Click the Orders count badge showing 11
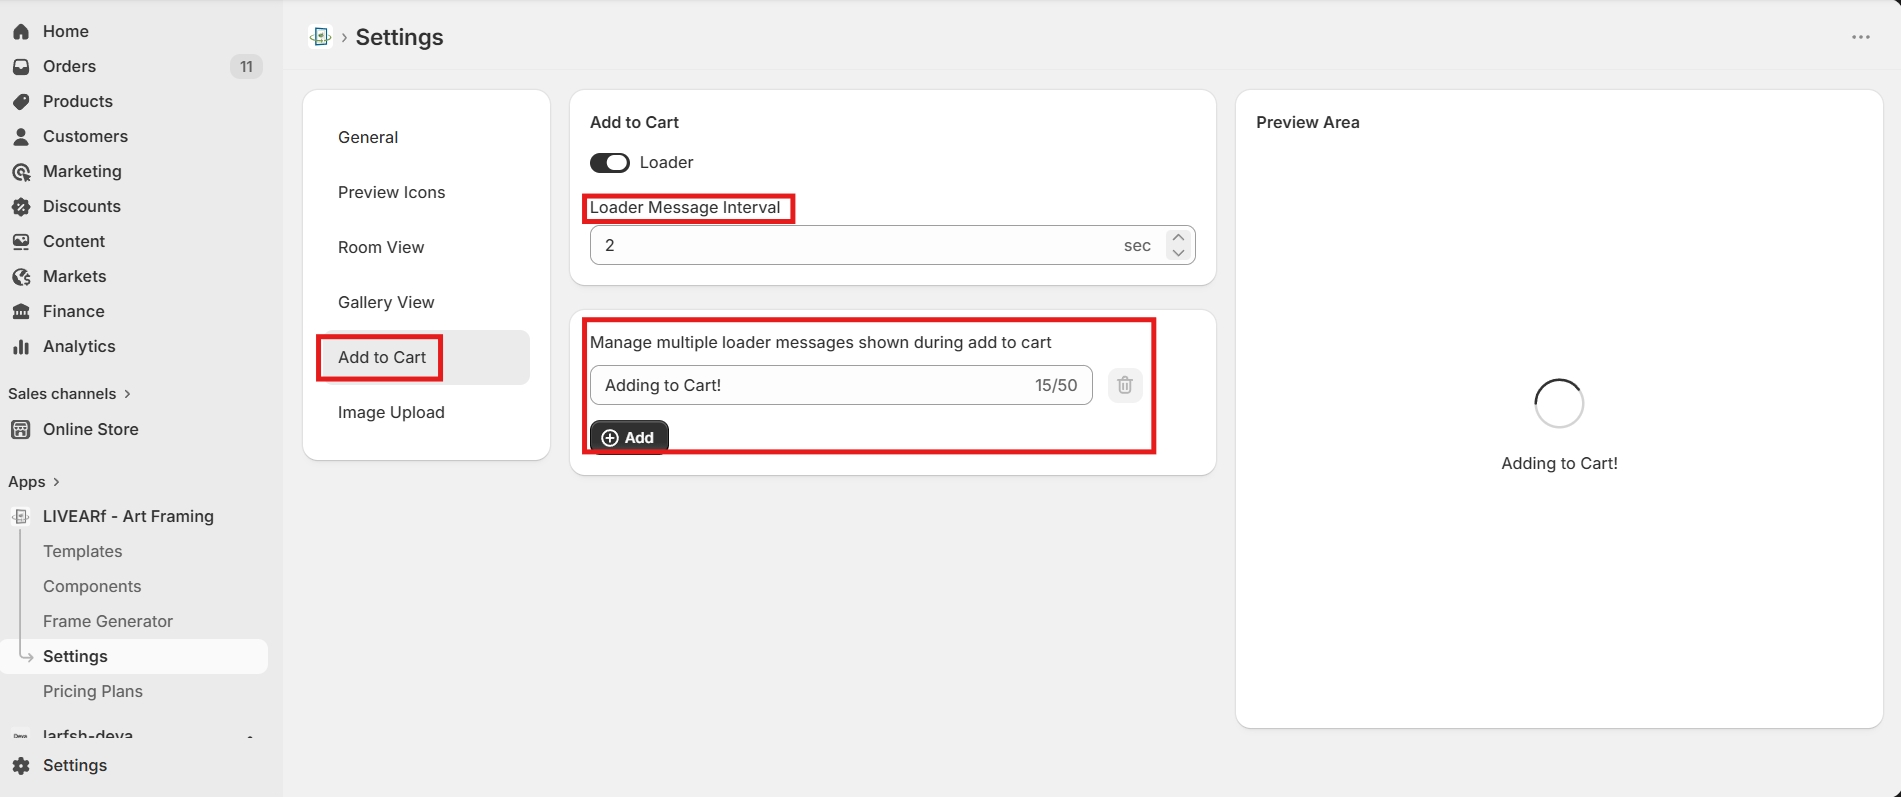Viewport: 1901px width, 797px height. 246,67
